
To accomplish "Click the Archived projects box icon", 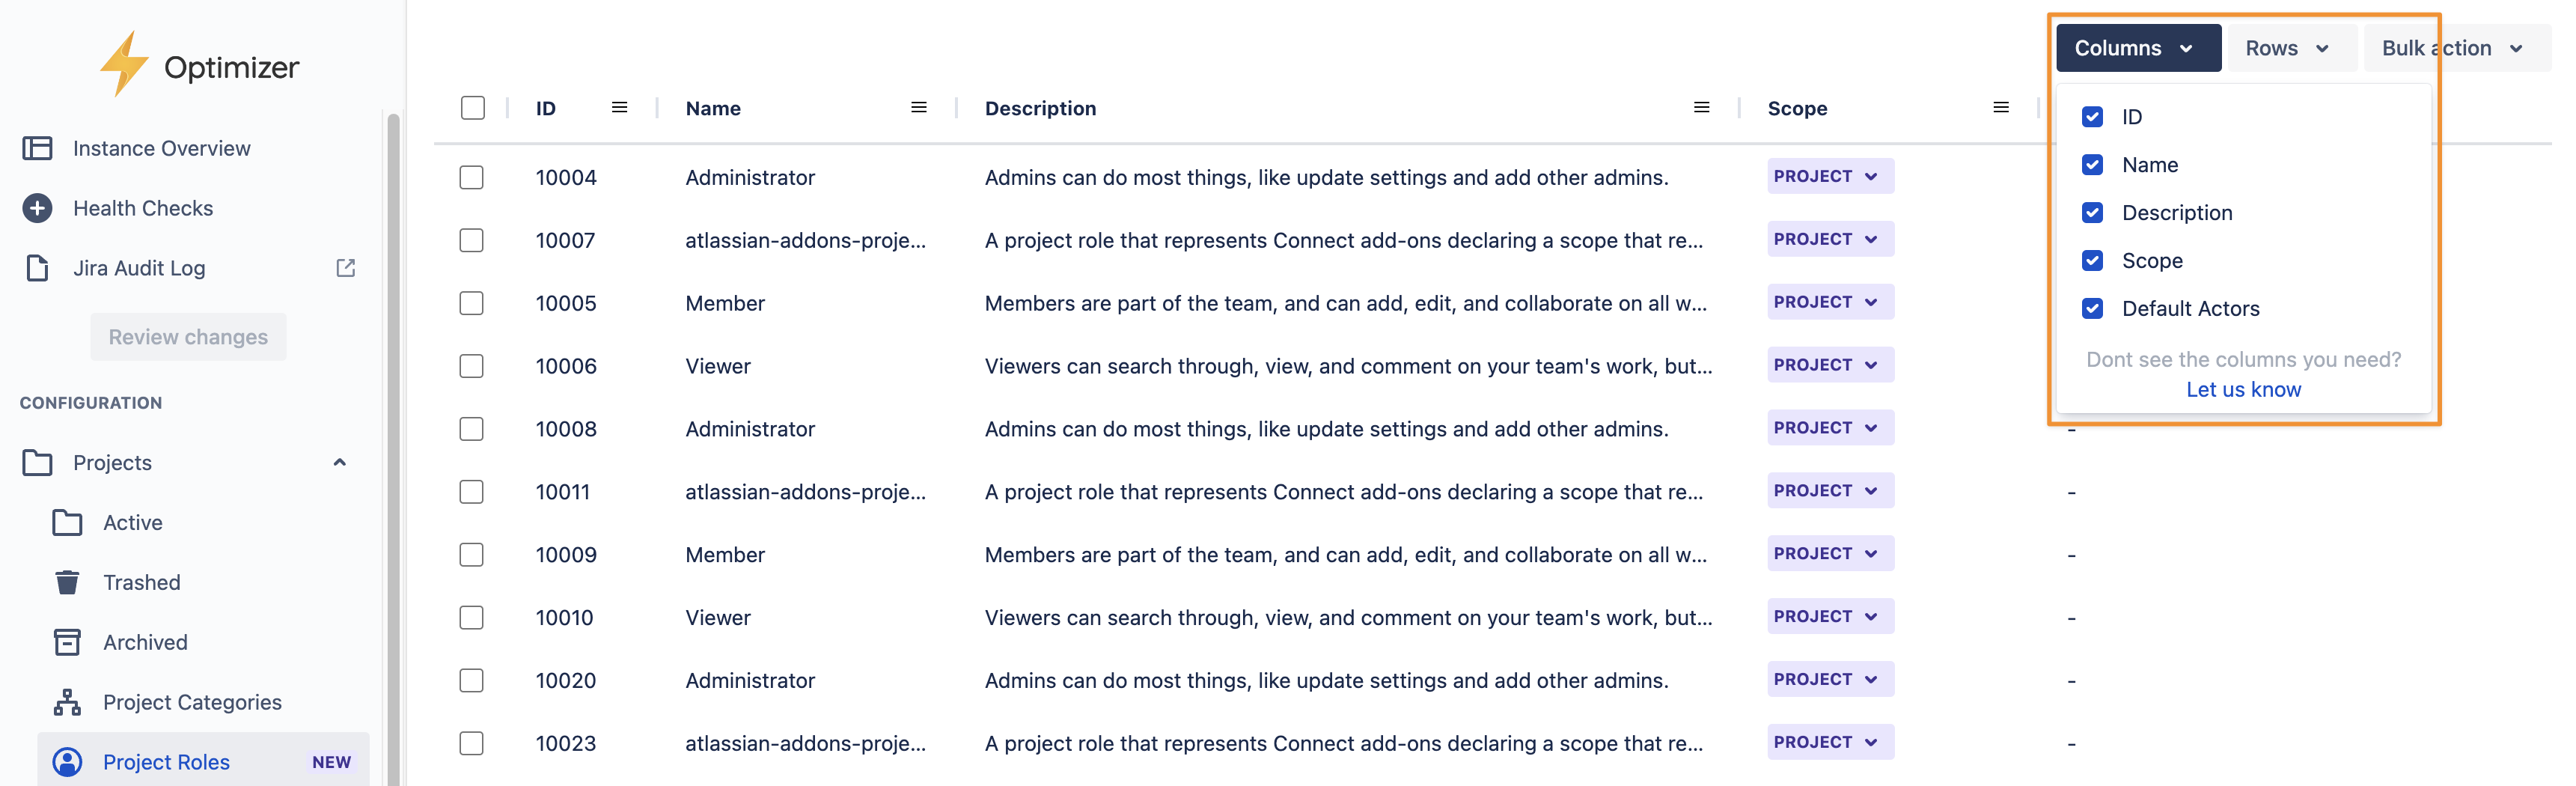I will point(67,642).
